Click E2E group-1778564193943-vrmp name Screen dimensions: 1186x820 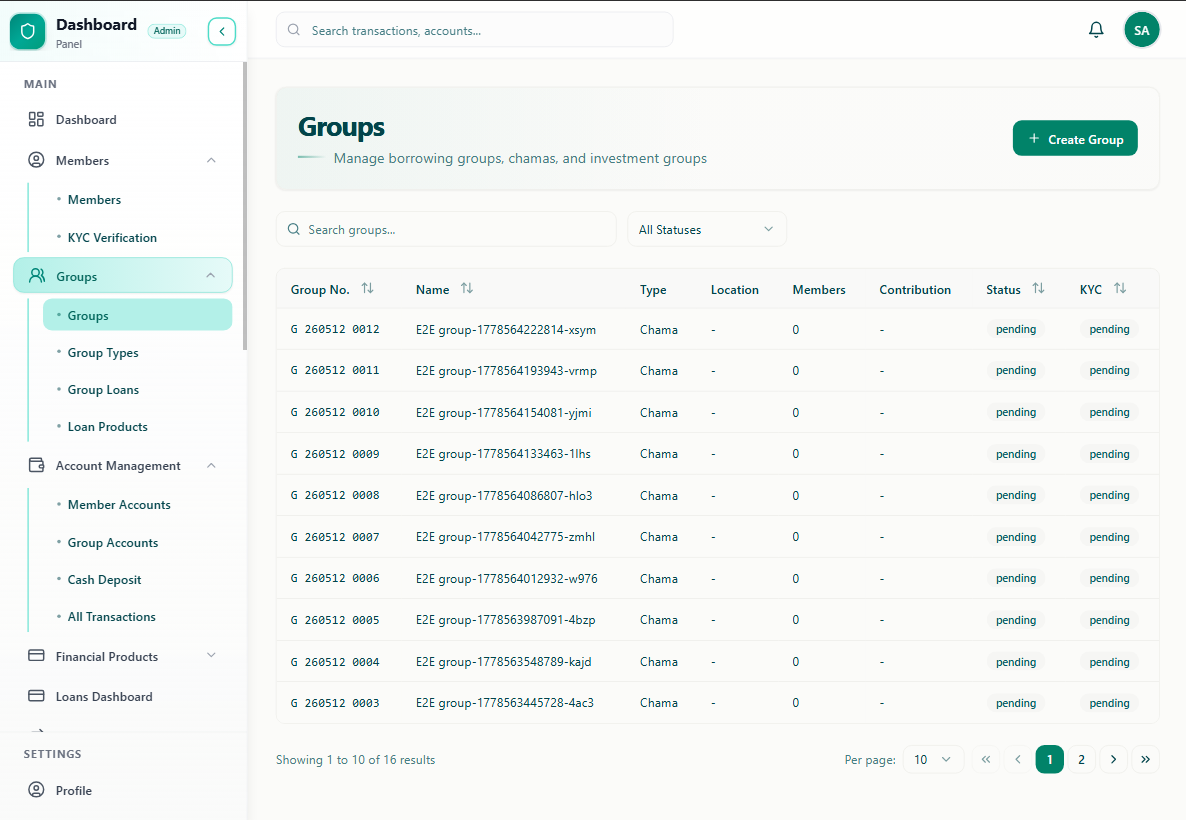point(506,371)
